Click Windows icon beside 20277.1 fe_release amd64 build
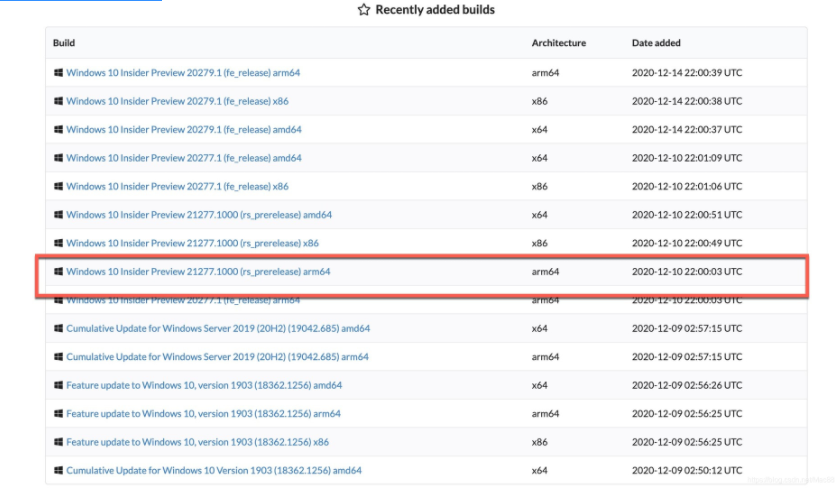The width and height of the screenshot is (835, 490). [x=59, y=158]
